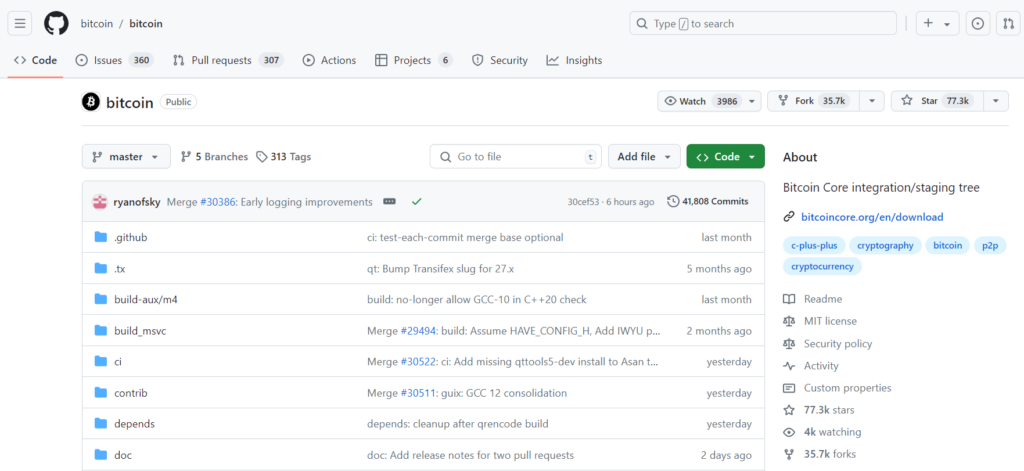Open the .github folder icon
The width and height of the screenshot is (1024, 471).
click(101, 237)
